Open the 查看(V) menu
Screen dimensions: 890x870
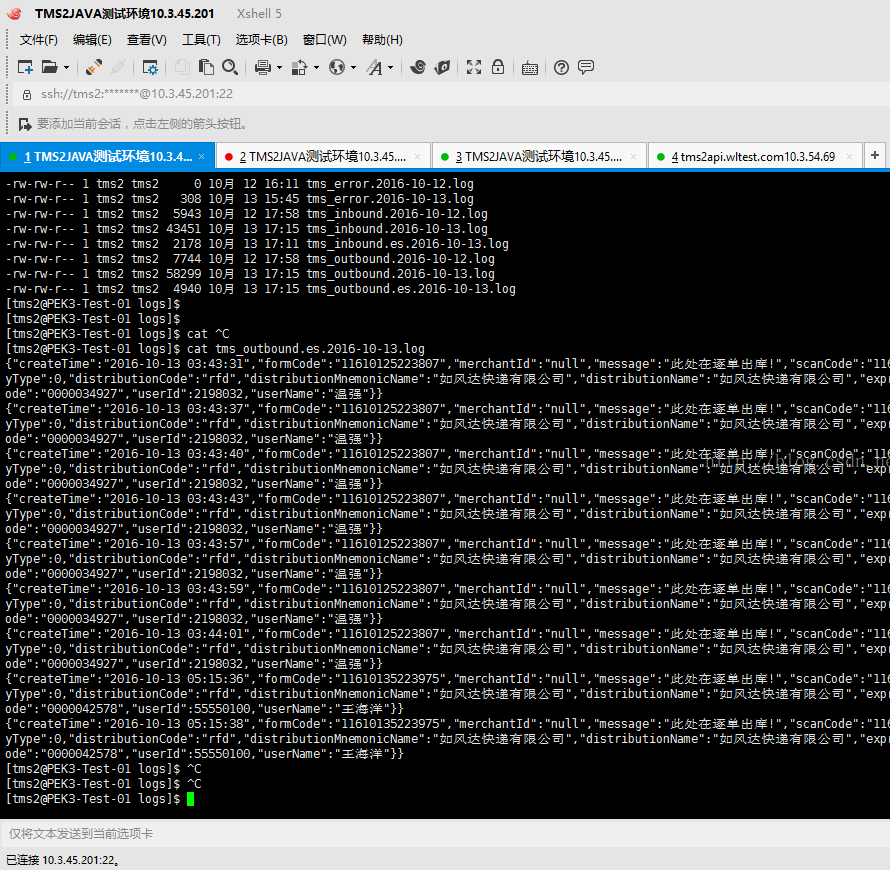pos(146,40)
